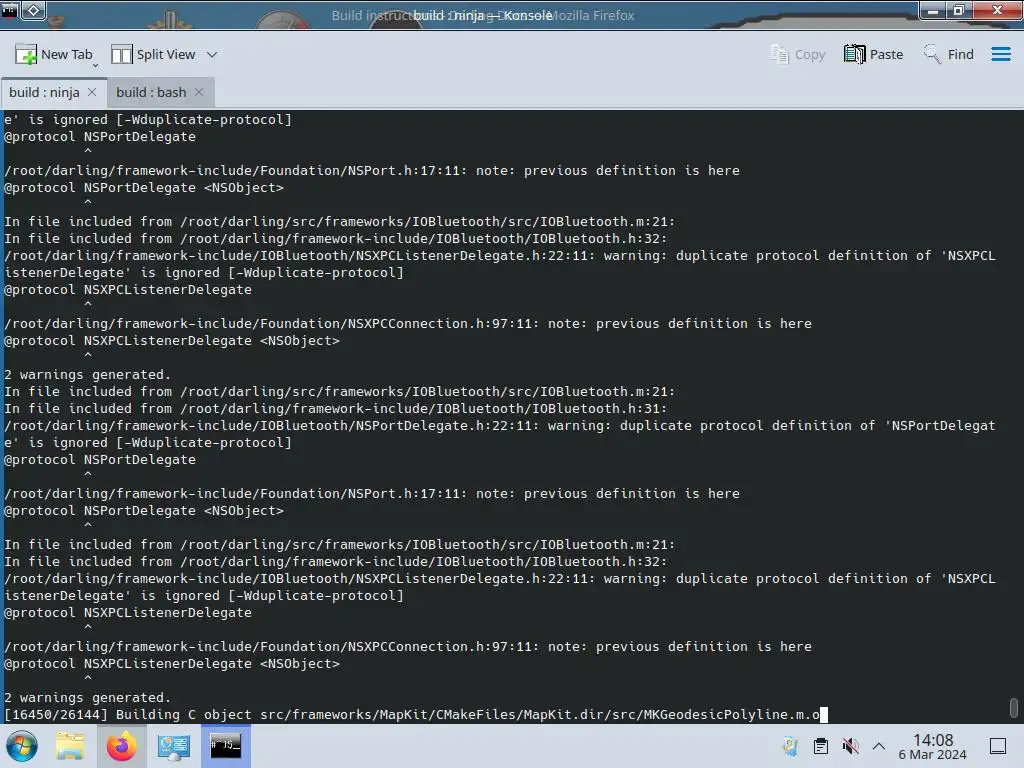The width and height of the screenshot is (1024, 768).
Task: Click the leftmost system tray icon
Action: click(x=790, y=746)
